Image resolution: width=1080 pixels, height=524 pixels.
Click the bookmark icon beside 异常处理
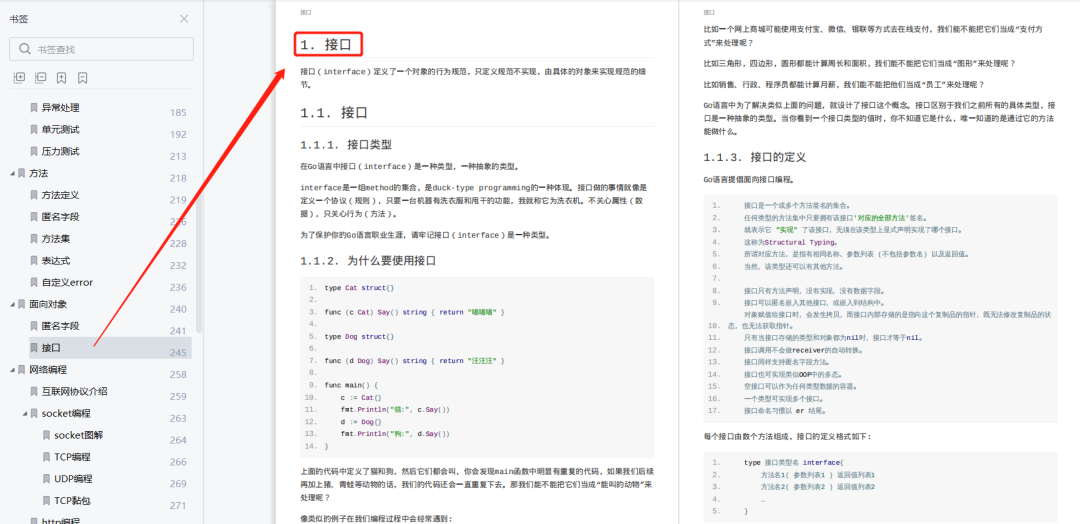[34, 108]
